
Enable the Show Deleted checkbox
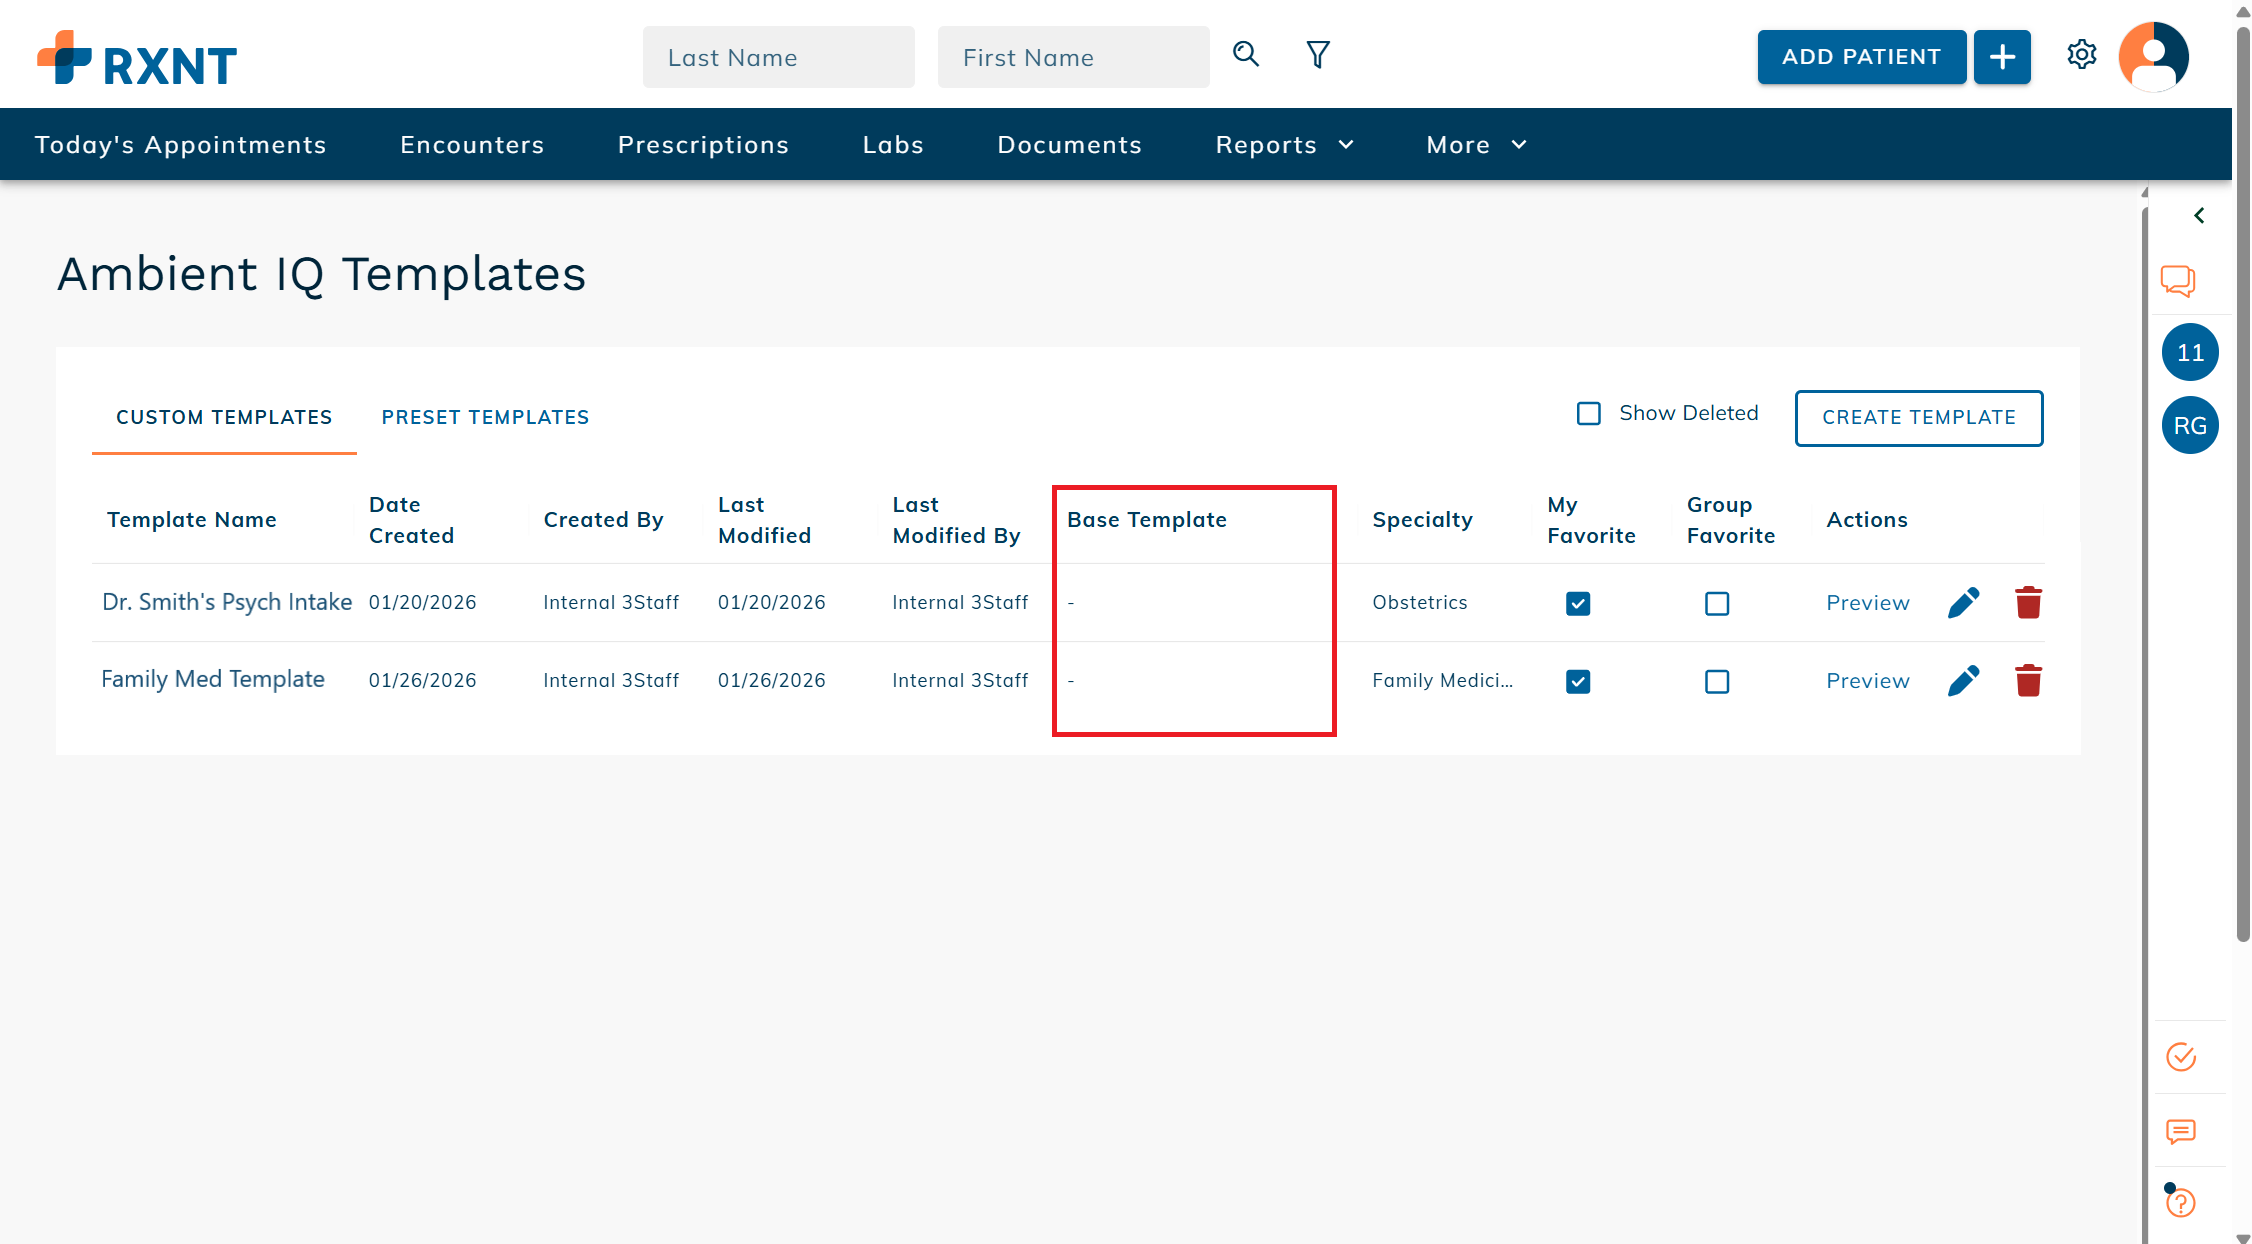1588,414
